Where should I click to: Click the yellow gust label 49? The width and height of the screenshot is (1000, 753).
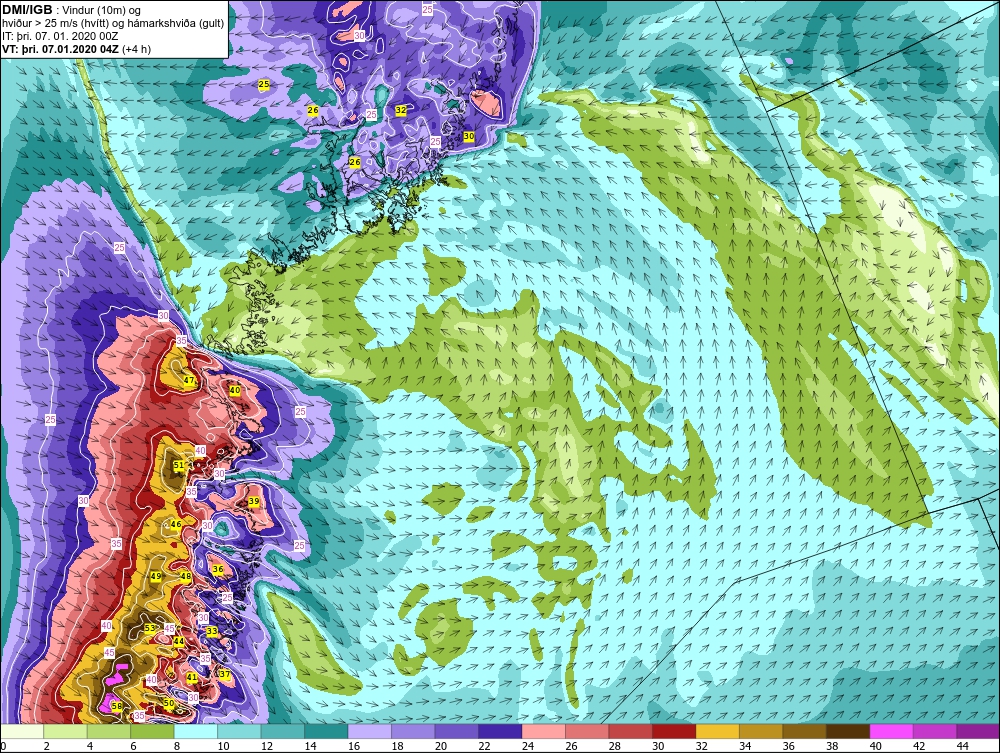point(156,576)
